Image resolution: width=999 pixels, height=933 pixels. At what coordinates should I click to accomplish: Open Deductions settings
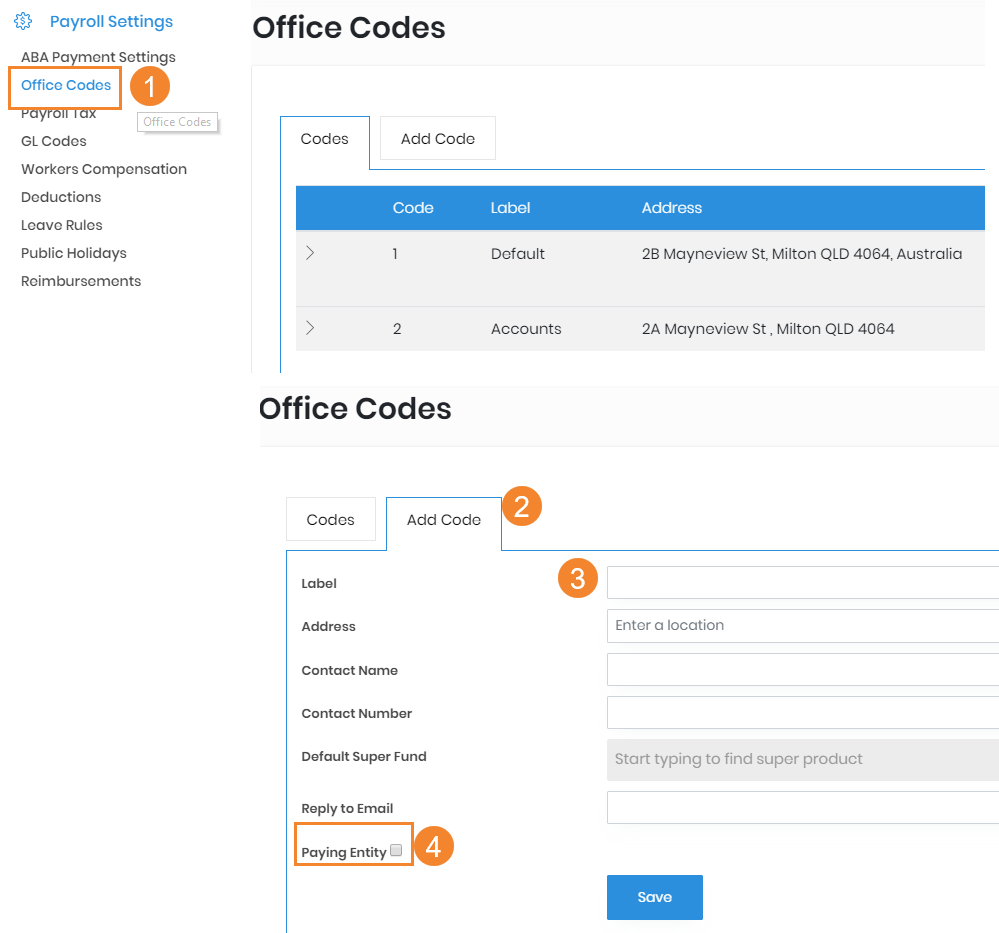tap(61, 197)
